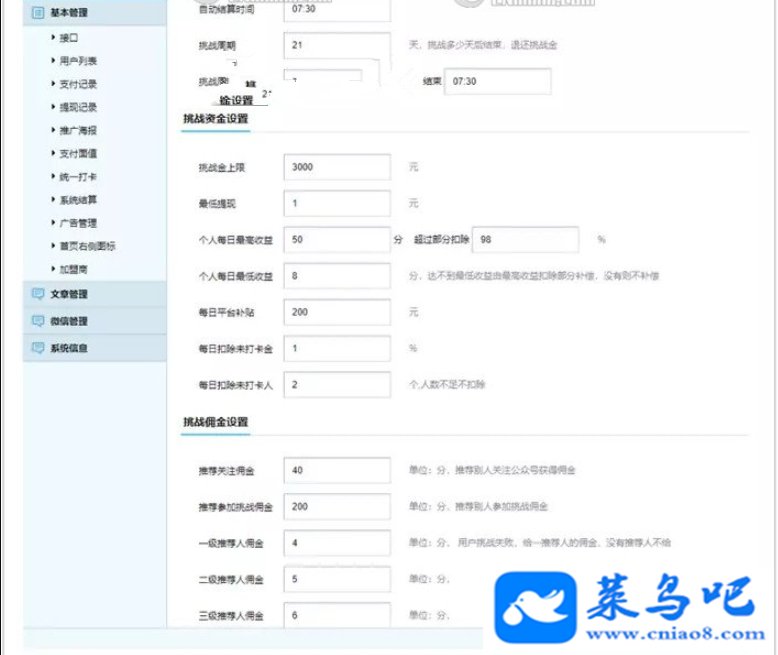Click the 结束 time field 07:30
778x655 pixels.
point(498,81)
